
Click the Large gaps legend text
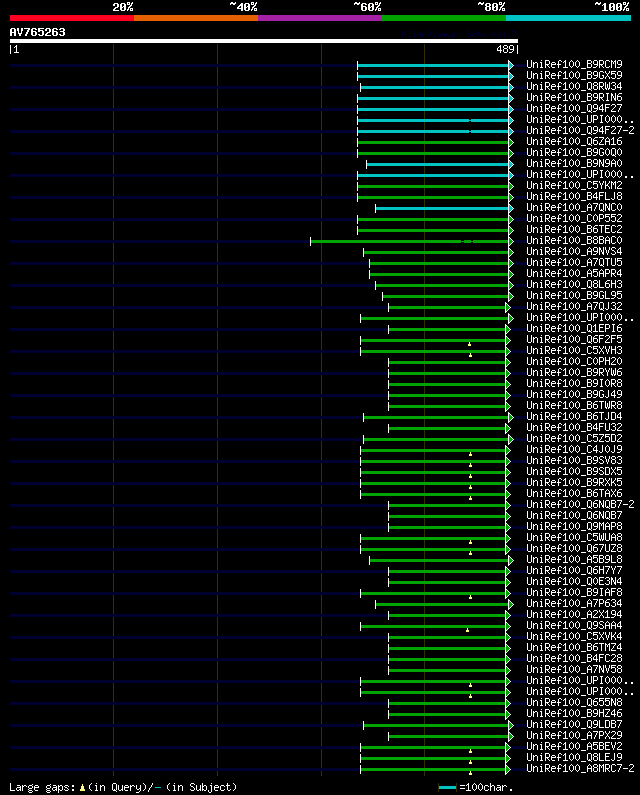[44, 787]
